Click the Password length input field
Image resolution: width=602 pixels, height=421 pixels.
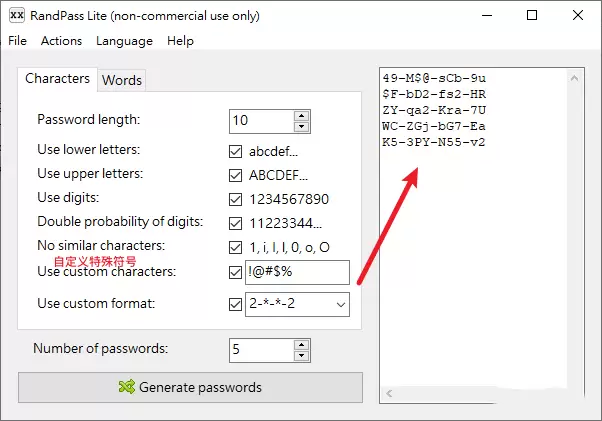click(262, 121)
